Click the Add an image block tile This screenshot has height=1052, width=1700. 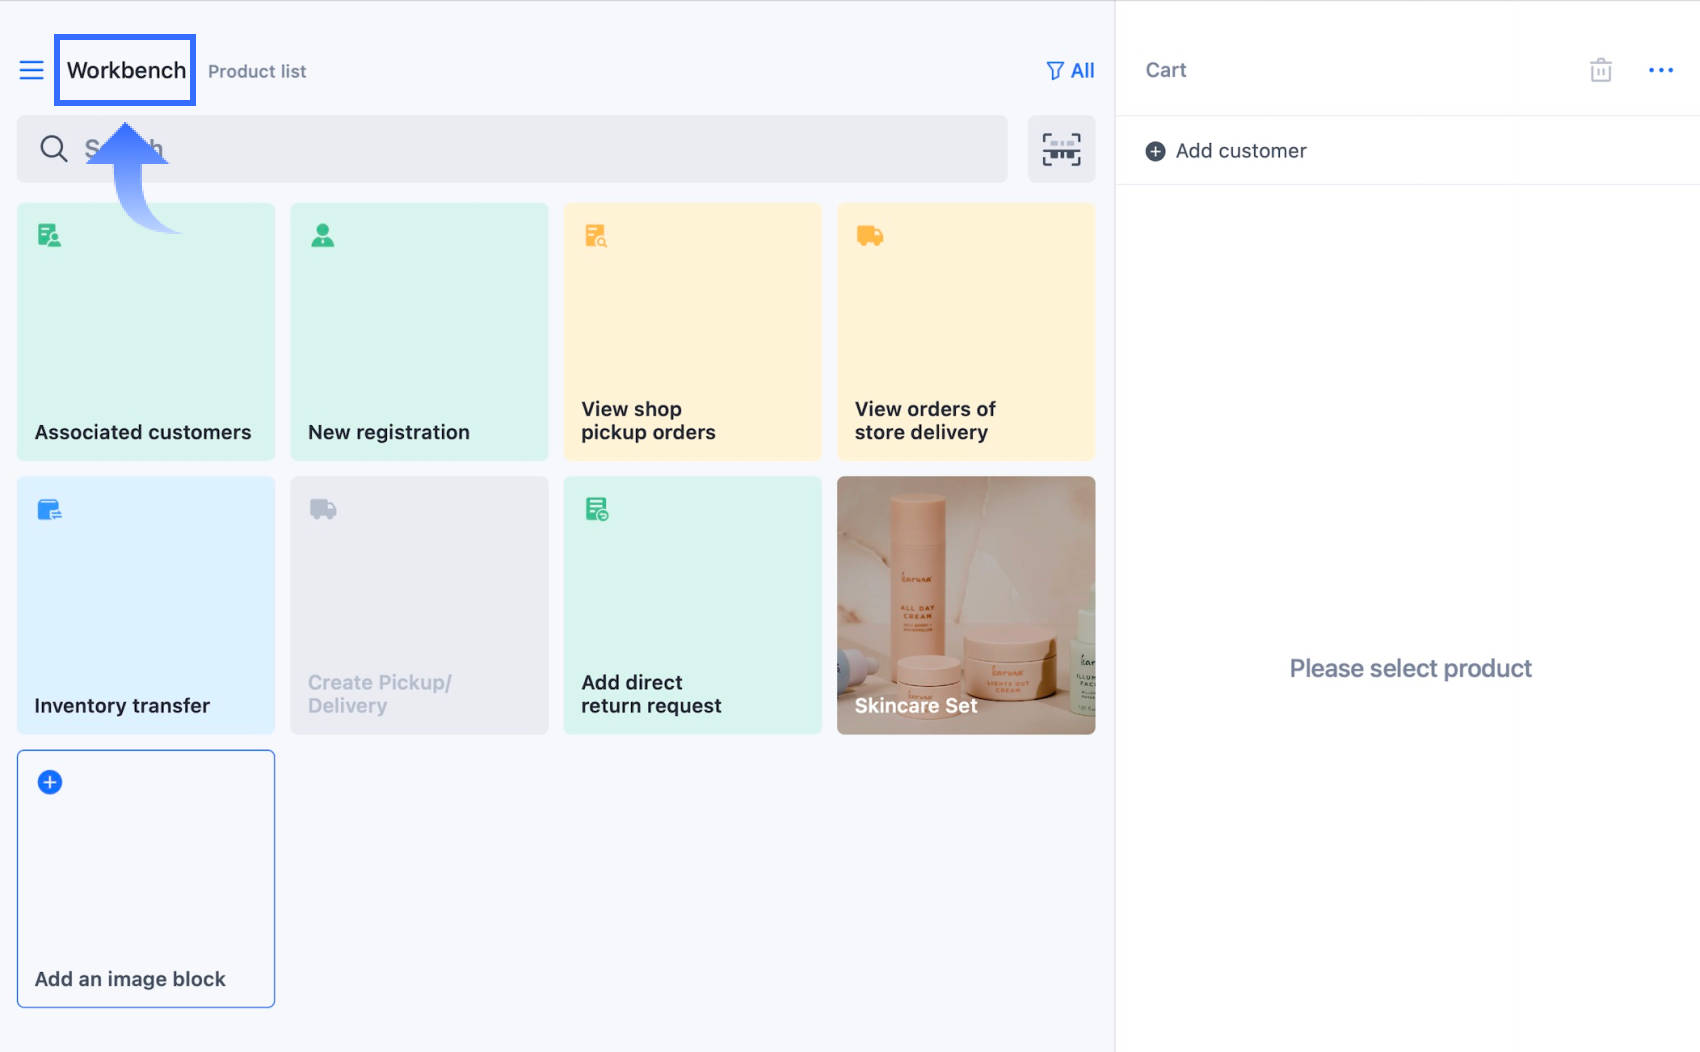[x=146, y=879]
